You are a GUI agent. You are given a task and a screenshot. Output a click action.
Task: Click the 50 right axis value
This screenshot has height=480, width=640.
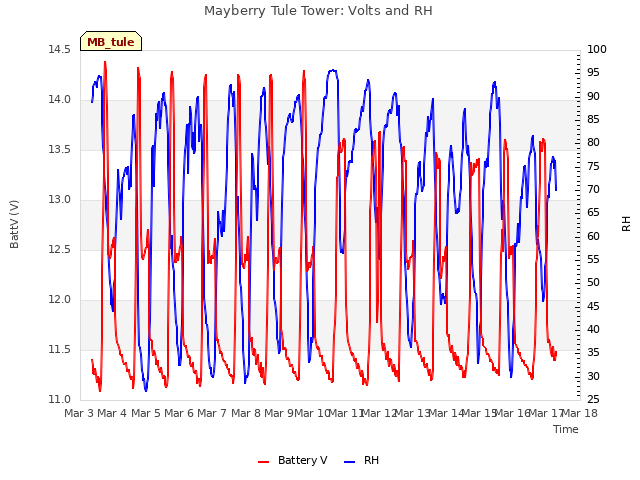[593, 283]
